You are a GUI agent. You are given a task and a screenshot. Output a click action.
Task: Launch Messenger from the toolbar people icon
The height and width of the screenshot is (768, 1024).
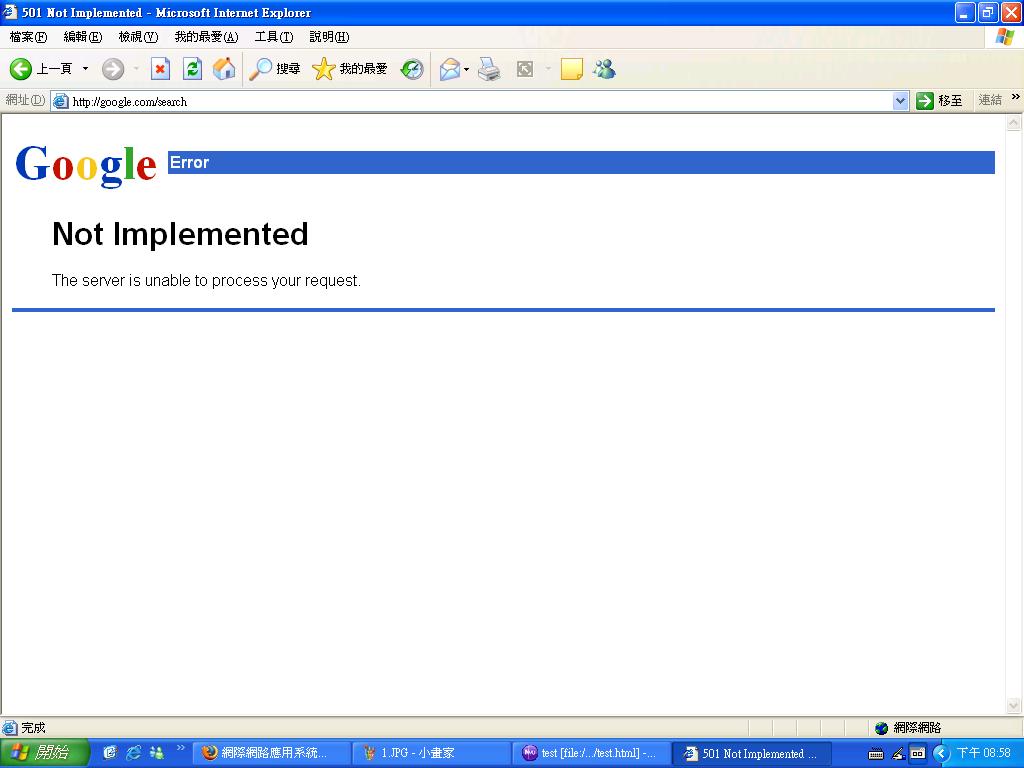[x=604, y=69]
